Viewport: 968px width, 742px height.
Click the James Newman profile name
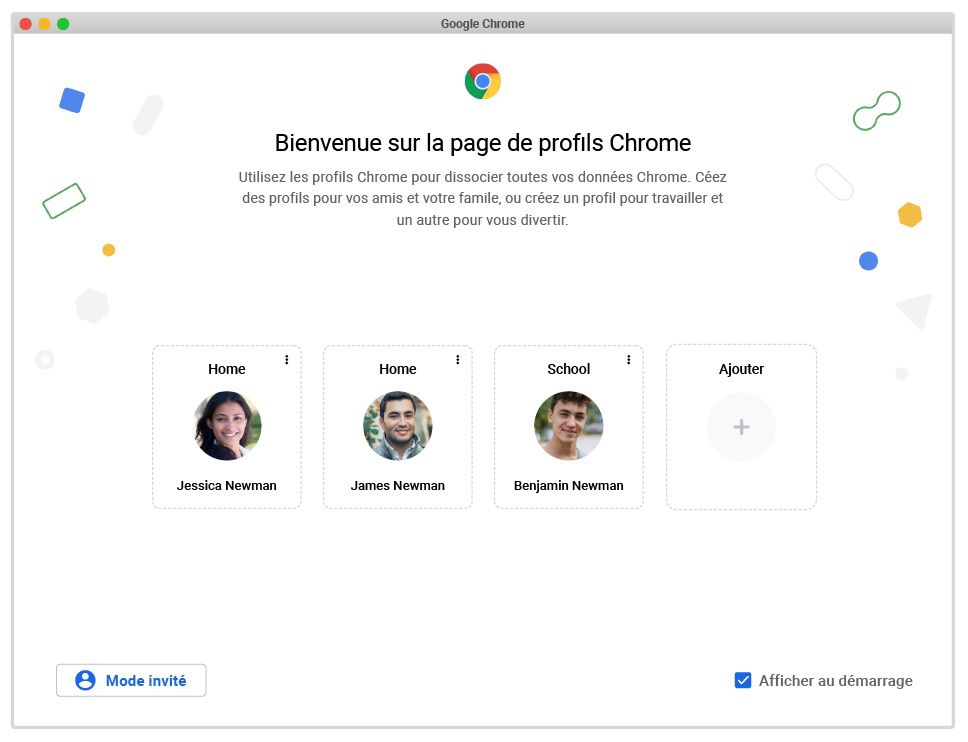398,485
